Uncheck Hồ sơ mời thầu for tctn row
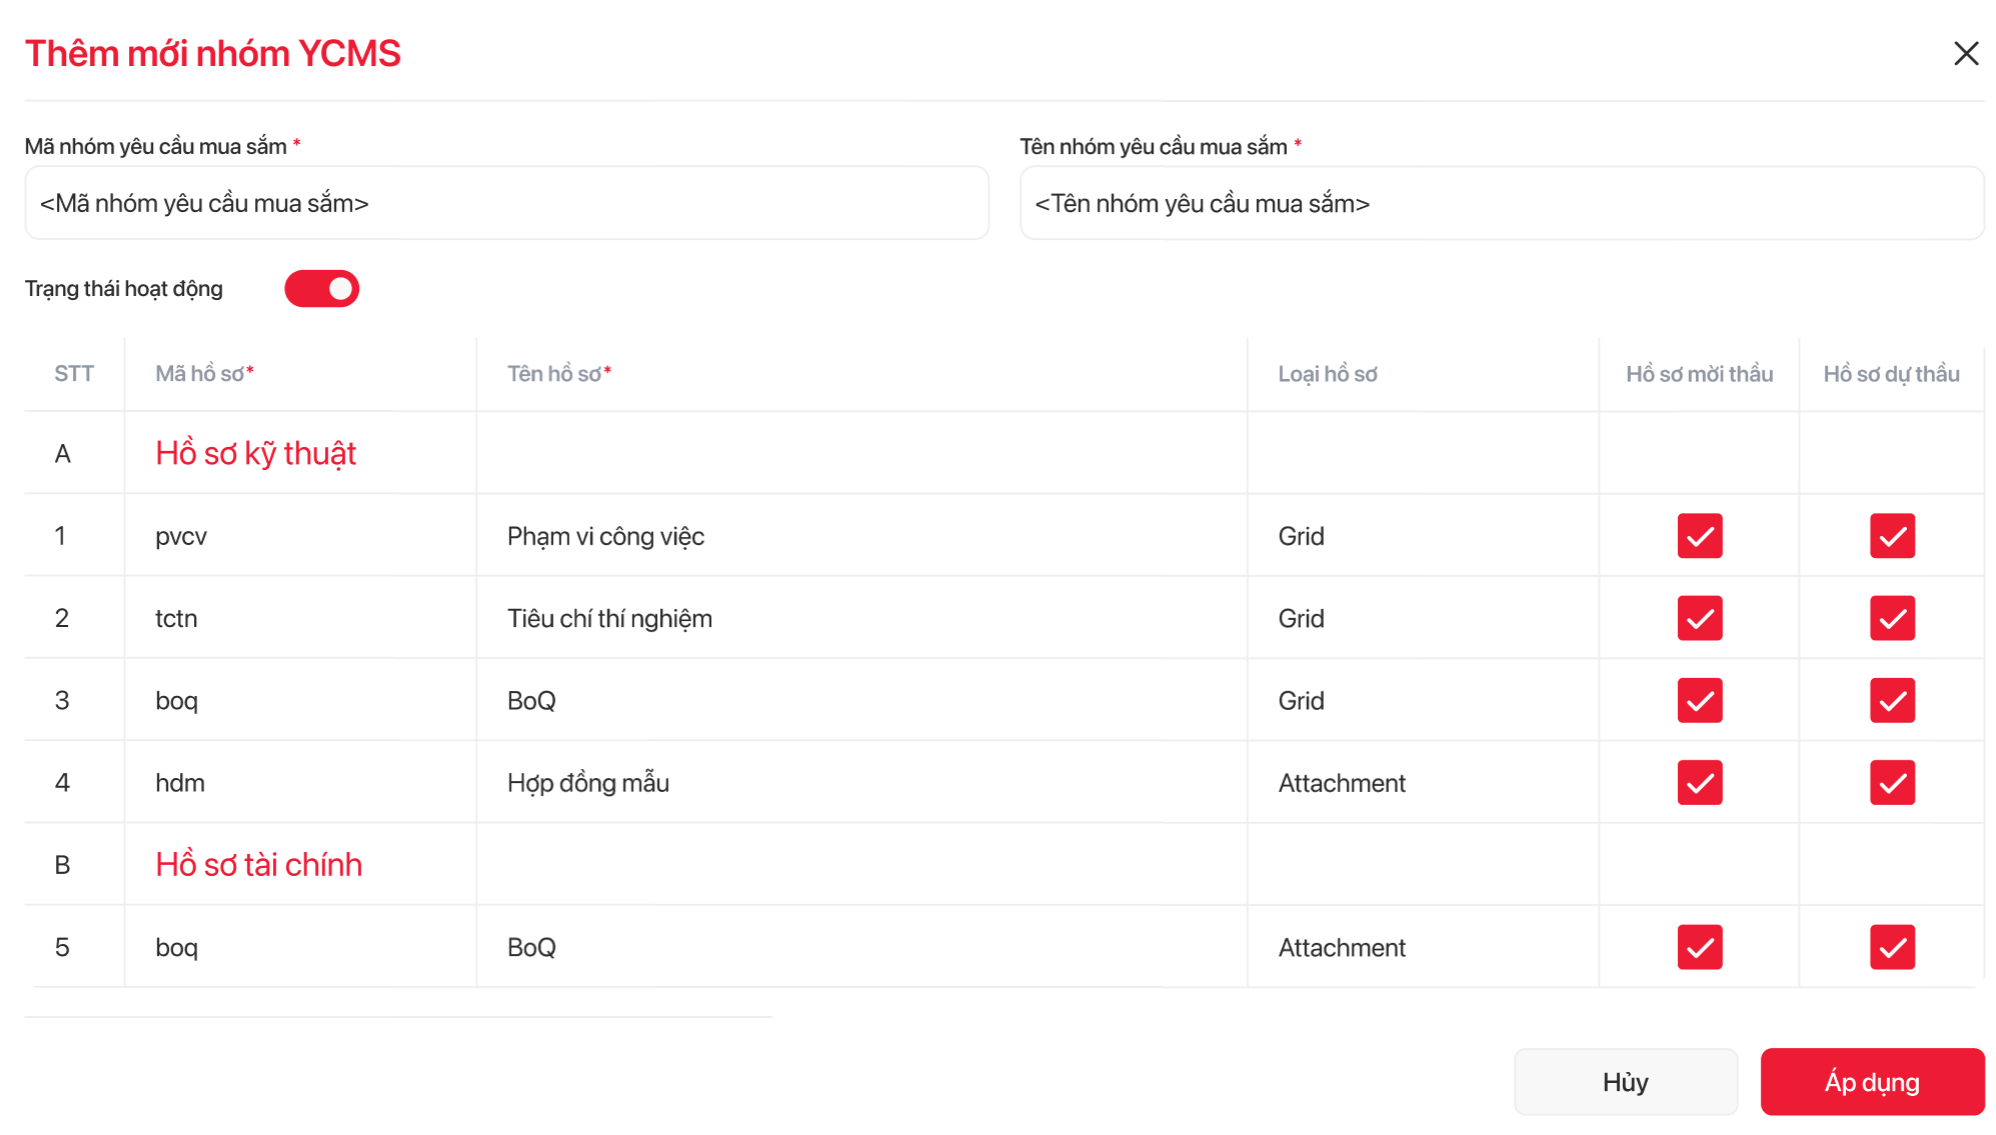The image size is (1996, 1135). 1699,618
